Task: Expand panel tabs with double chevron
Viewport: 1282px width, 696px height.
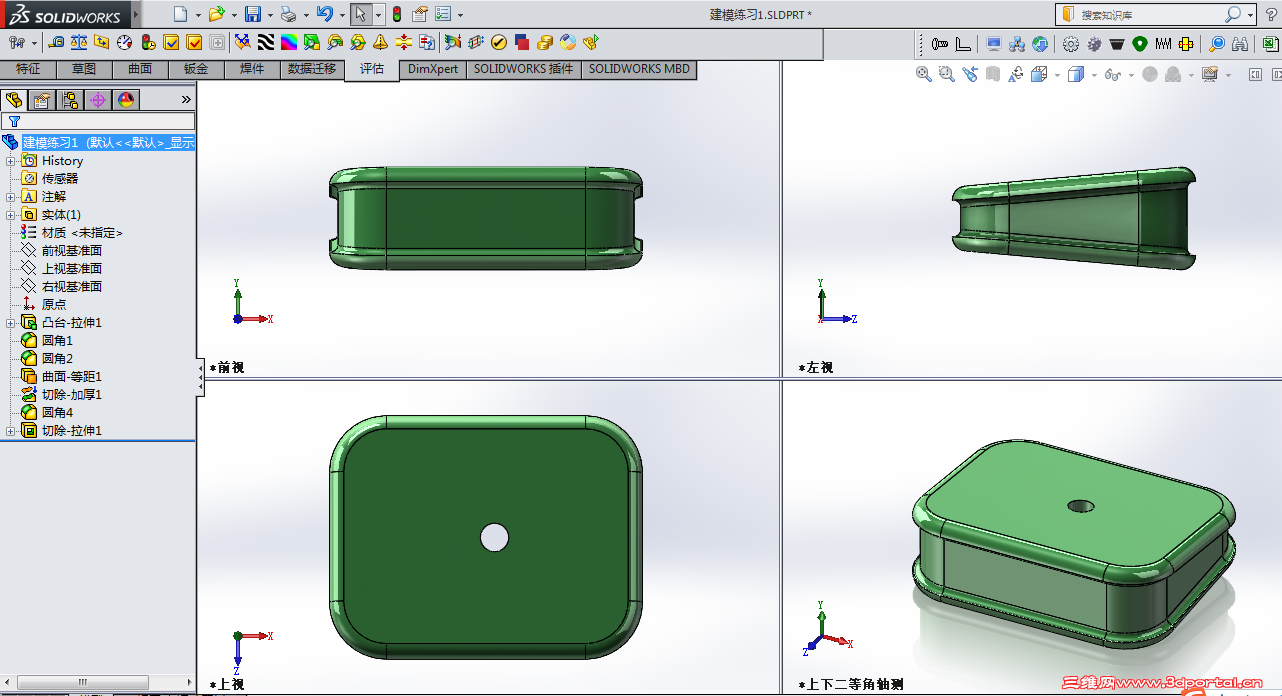Action: tap(185, 100)
